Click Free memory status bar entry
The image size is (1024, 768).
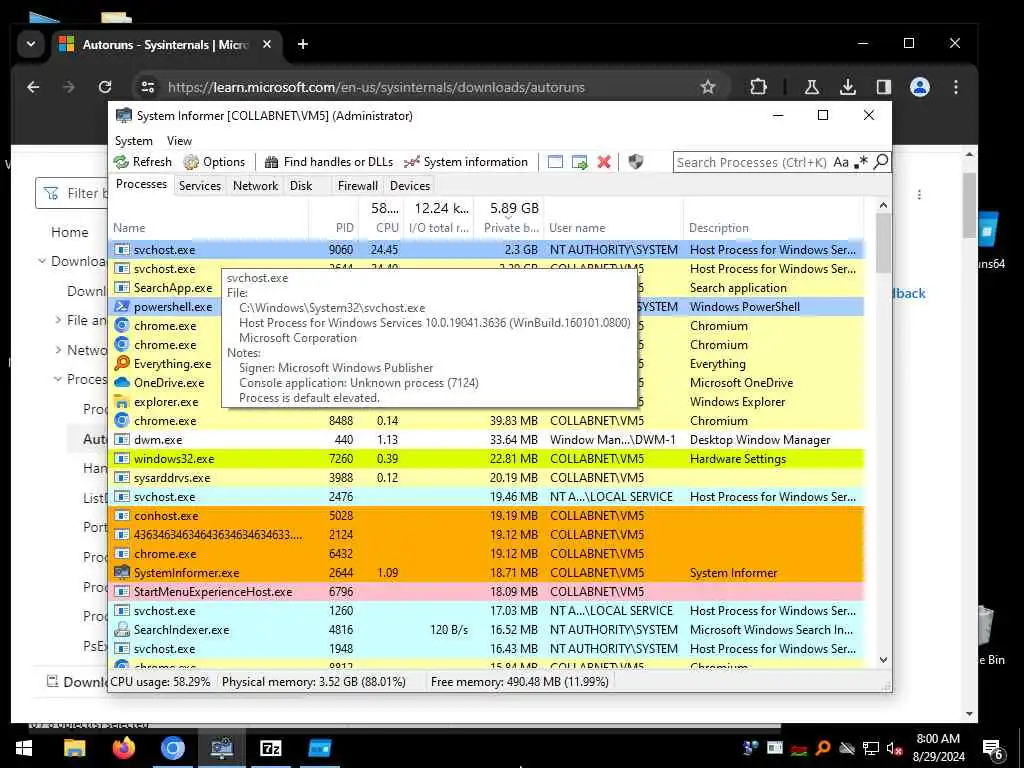(520, 682)
